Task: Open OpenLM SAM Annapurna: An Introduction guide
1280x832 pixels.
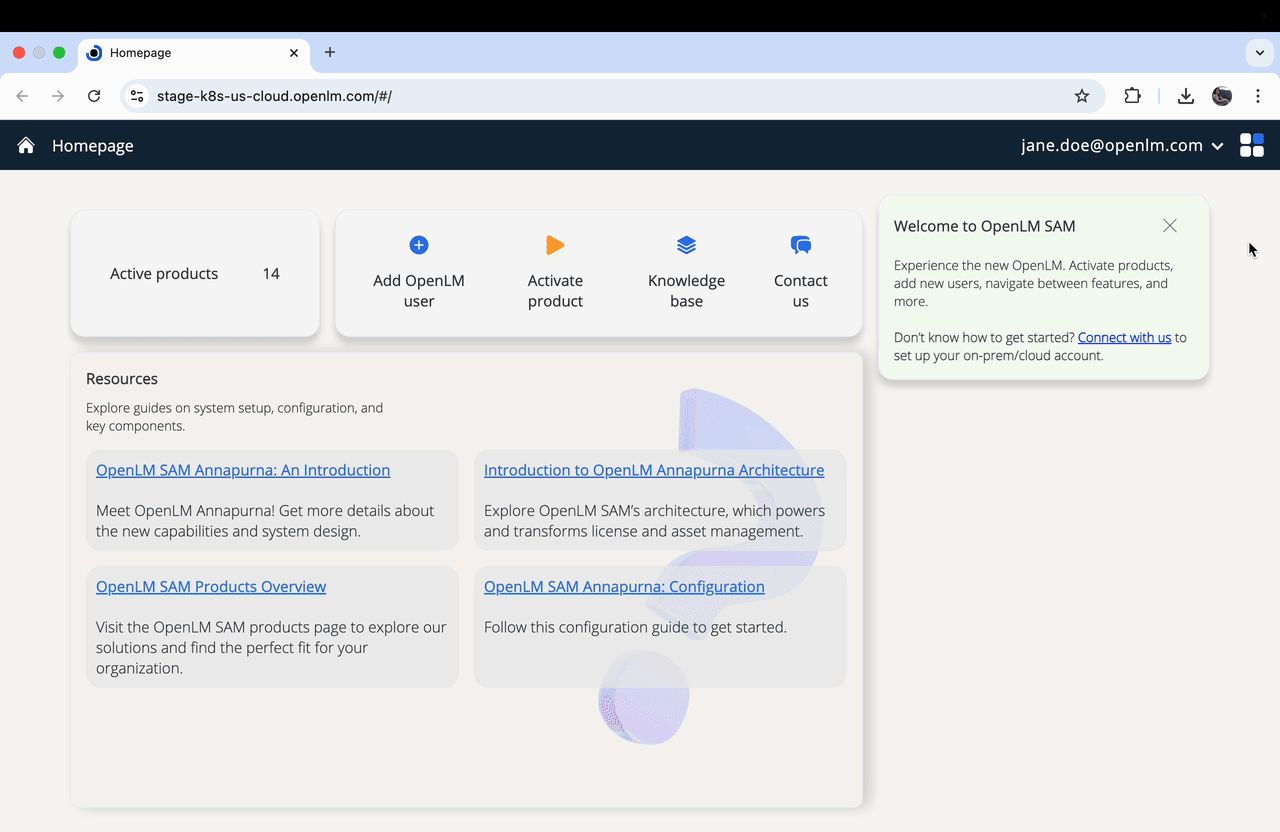Action: [x=242, y=469]
